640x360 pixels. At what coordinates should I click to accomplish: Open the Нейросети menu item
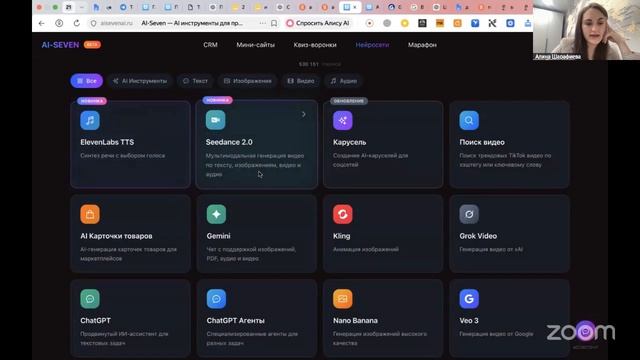pos(372,45)
